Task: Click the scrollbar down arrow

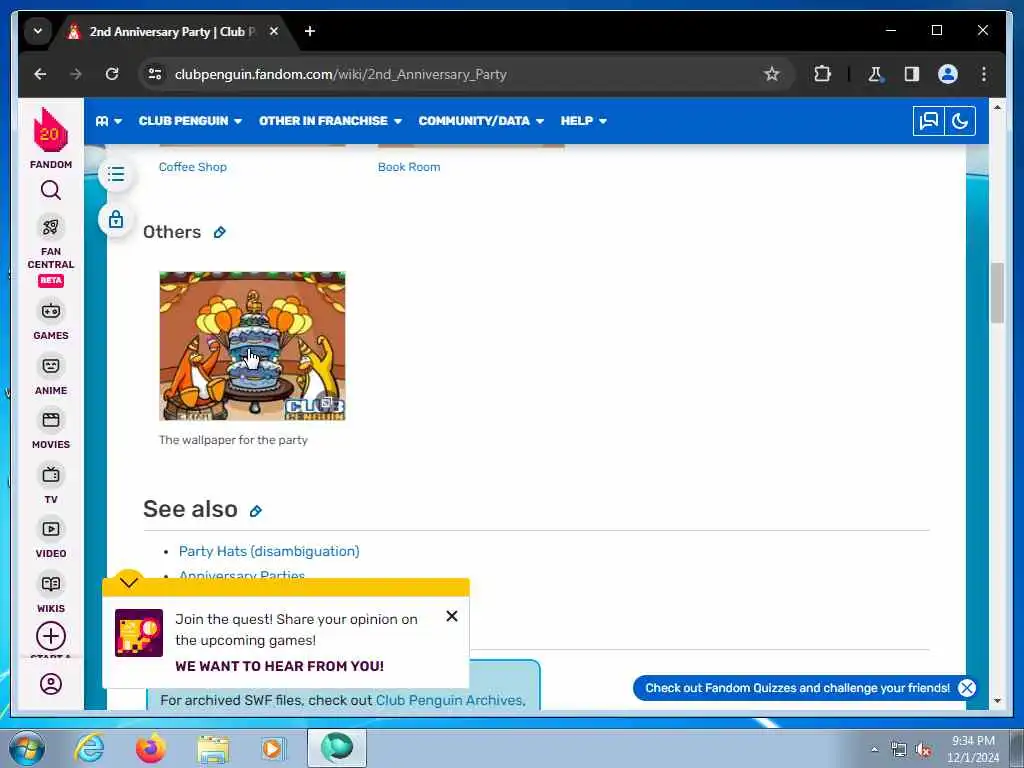Action: [x=997, y=701]
